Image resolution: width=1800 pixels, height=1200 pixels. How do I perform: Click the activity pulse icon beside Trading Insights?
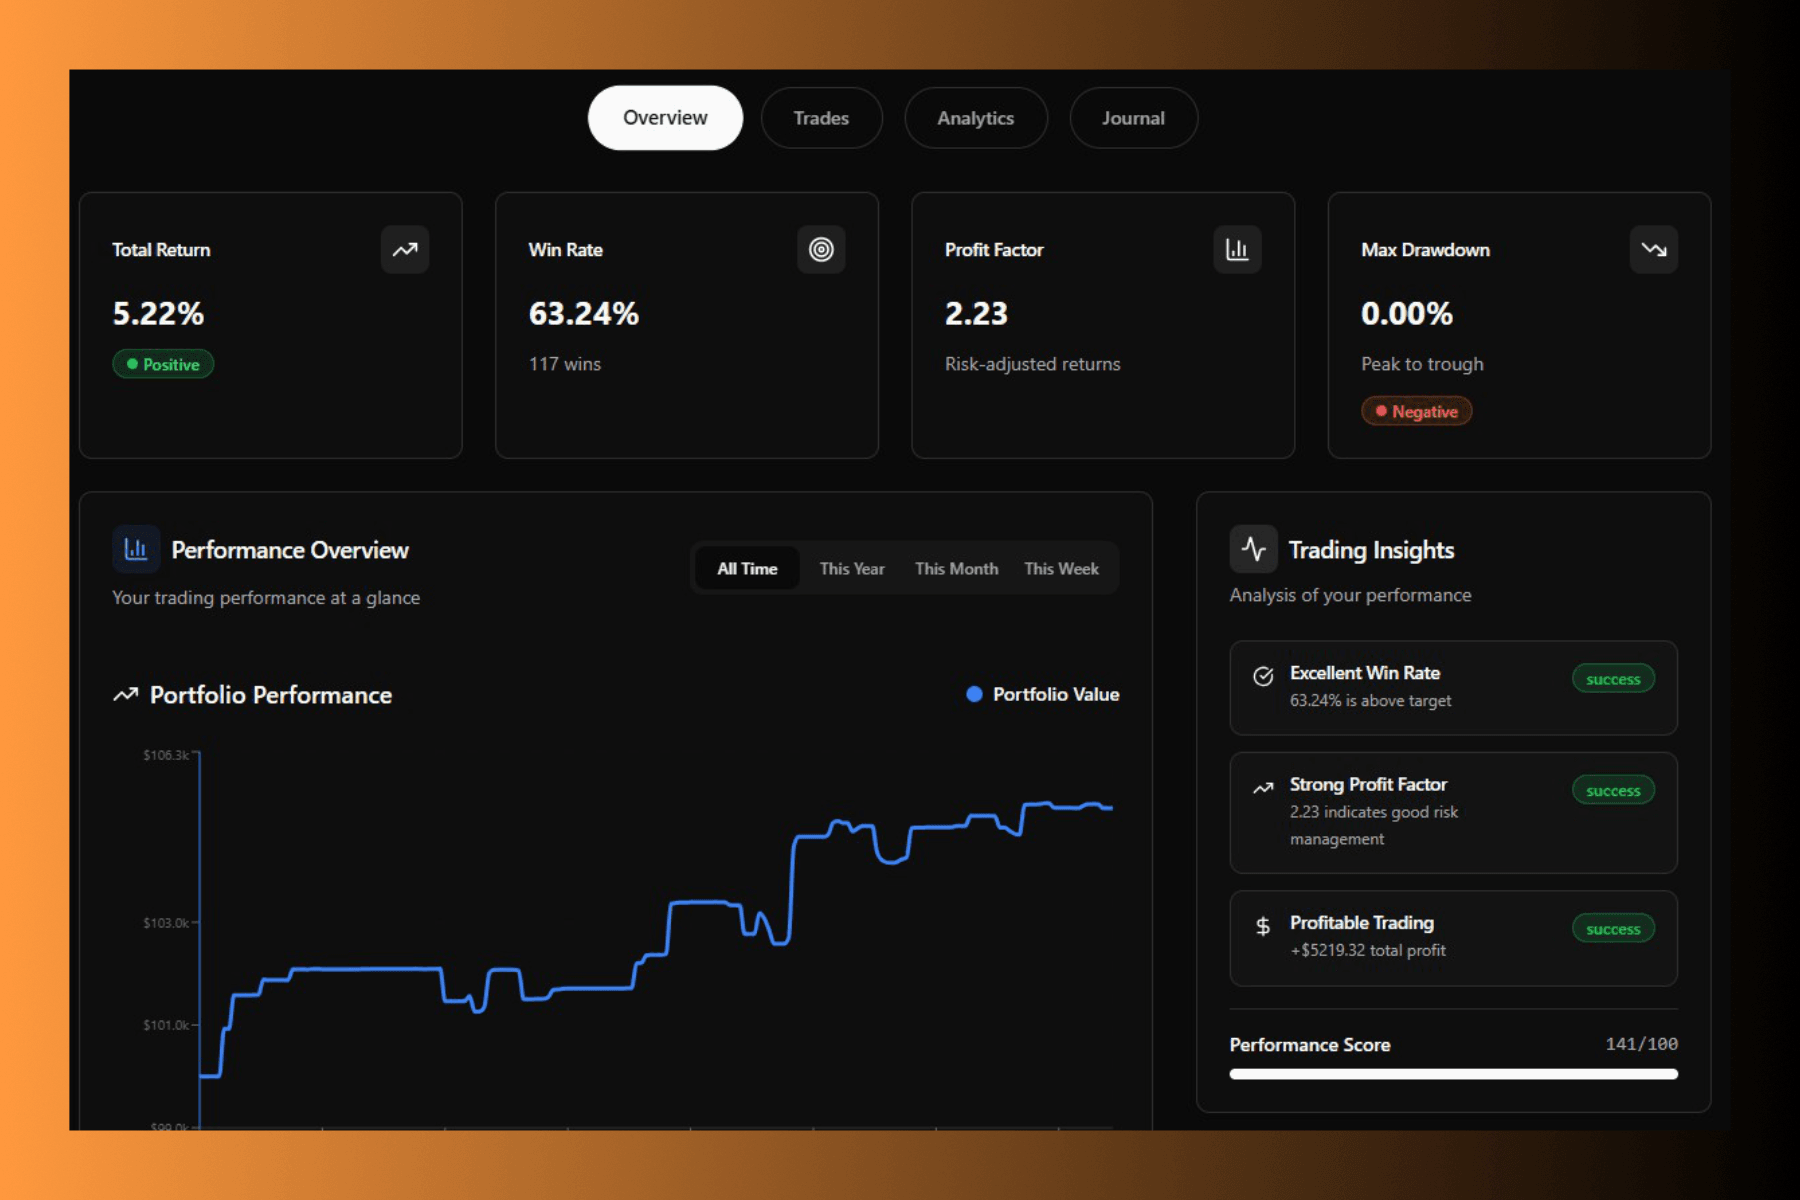[1253, 548]
